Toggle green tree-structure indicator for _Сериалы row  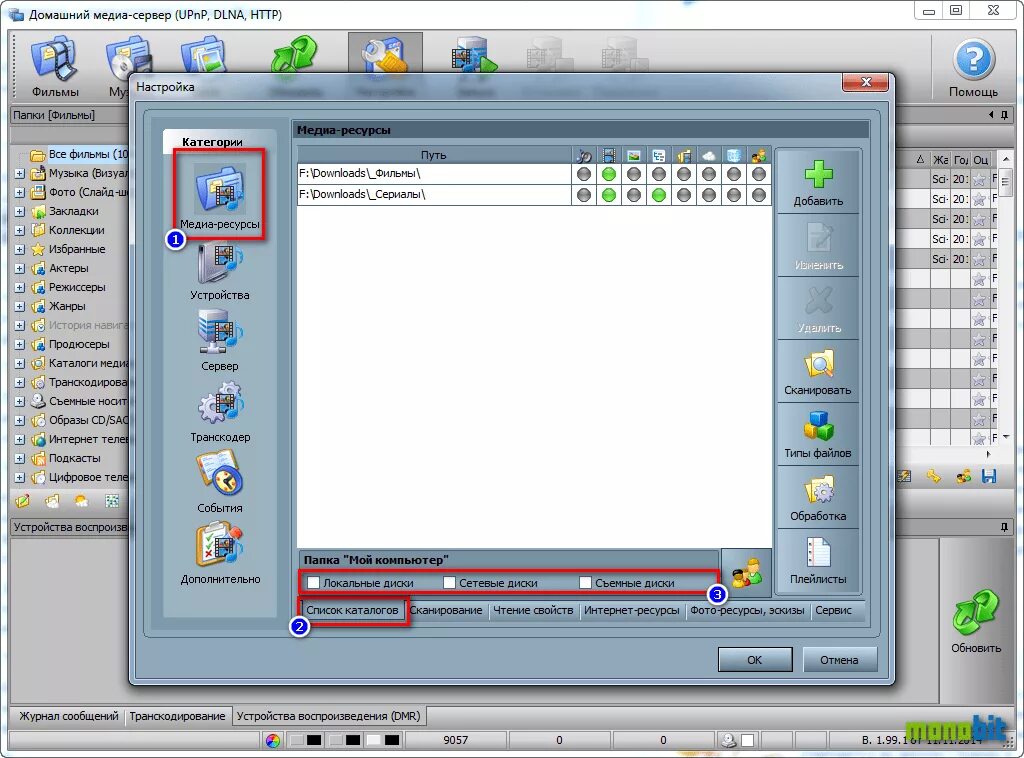[659, 195]
